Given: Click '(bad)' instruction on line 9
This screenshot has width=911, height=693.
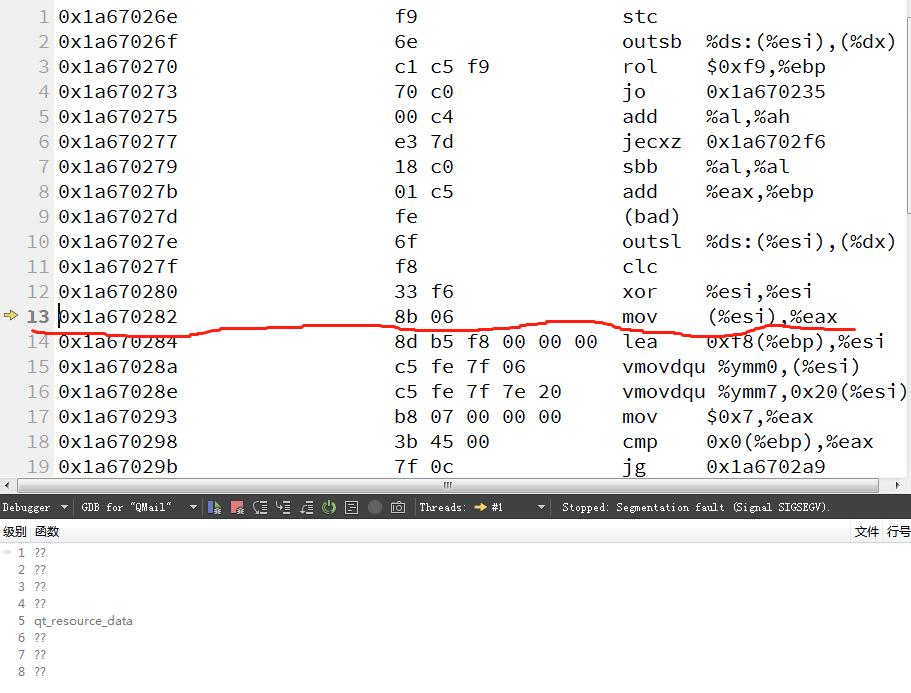Looking at the screenshot, I should pos(651,217).
